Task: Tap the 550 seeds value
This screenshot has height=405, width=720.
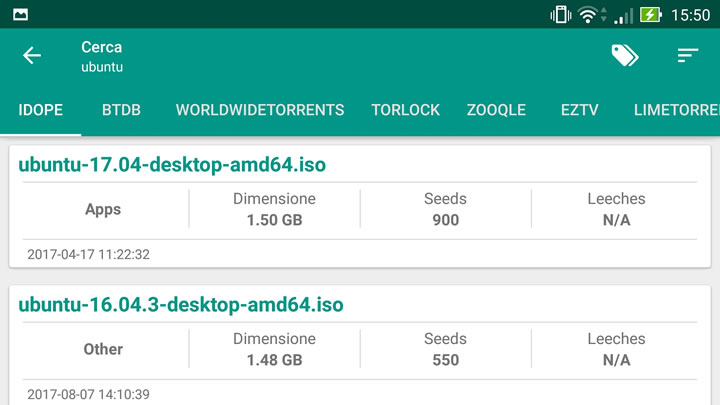Action: click(445, 360)
